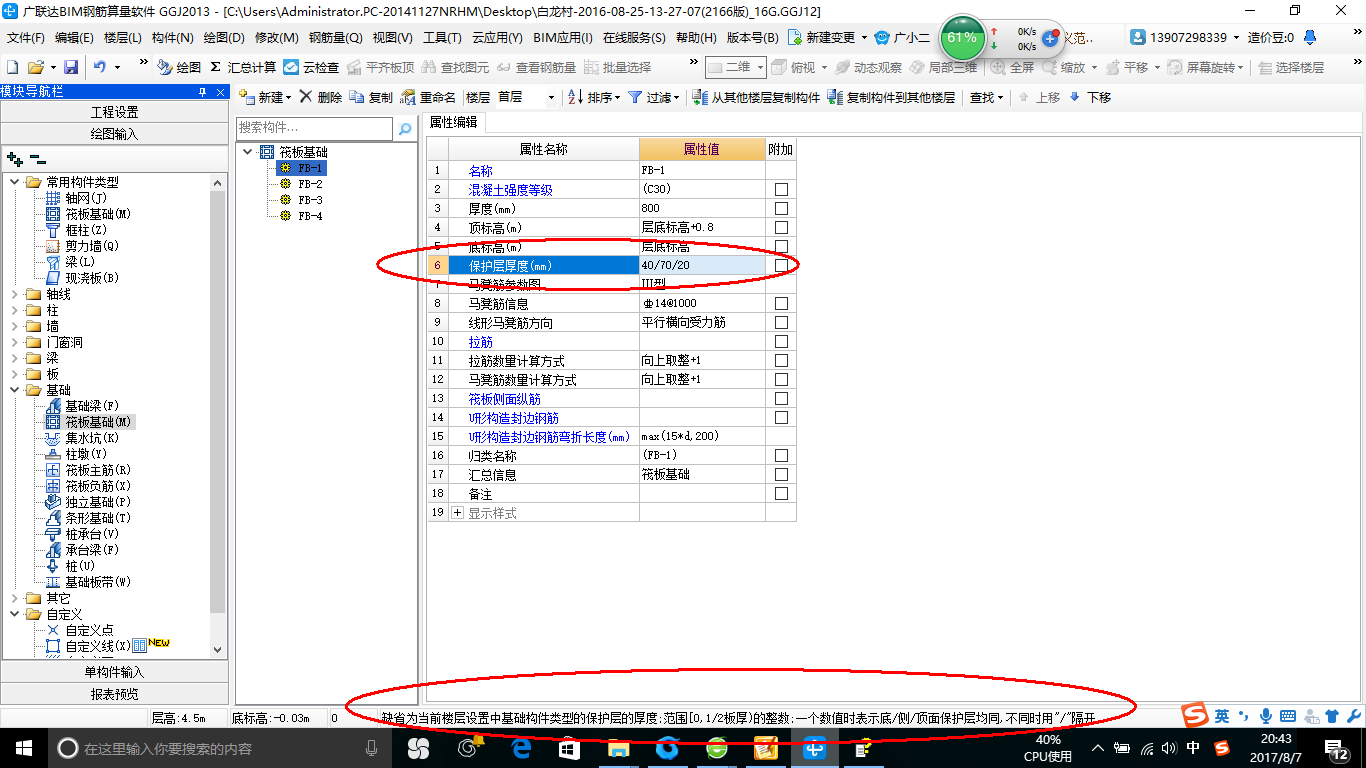This screenshot has width=1366, height=768.
Task: Toggle 厚度(mm) 附加 checkbox
Action: click(781, 208)
